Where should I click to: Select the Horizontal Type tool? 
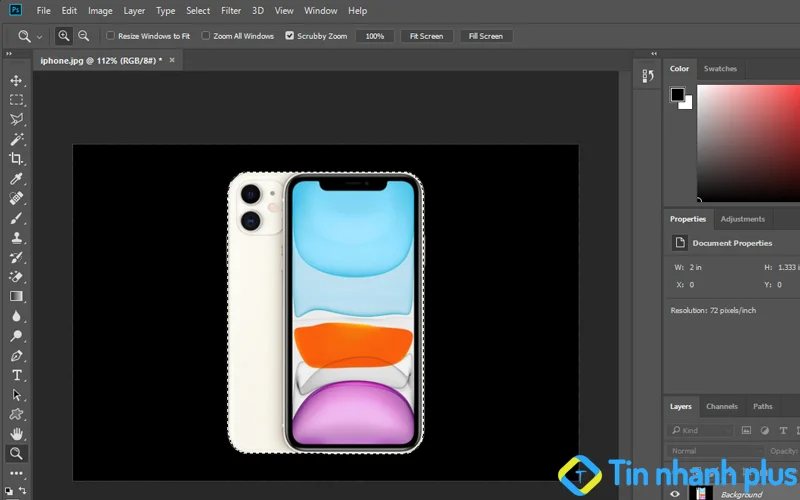(16, 375)
